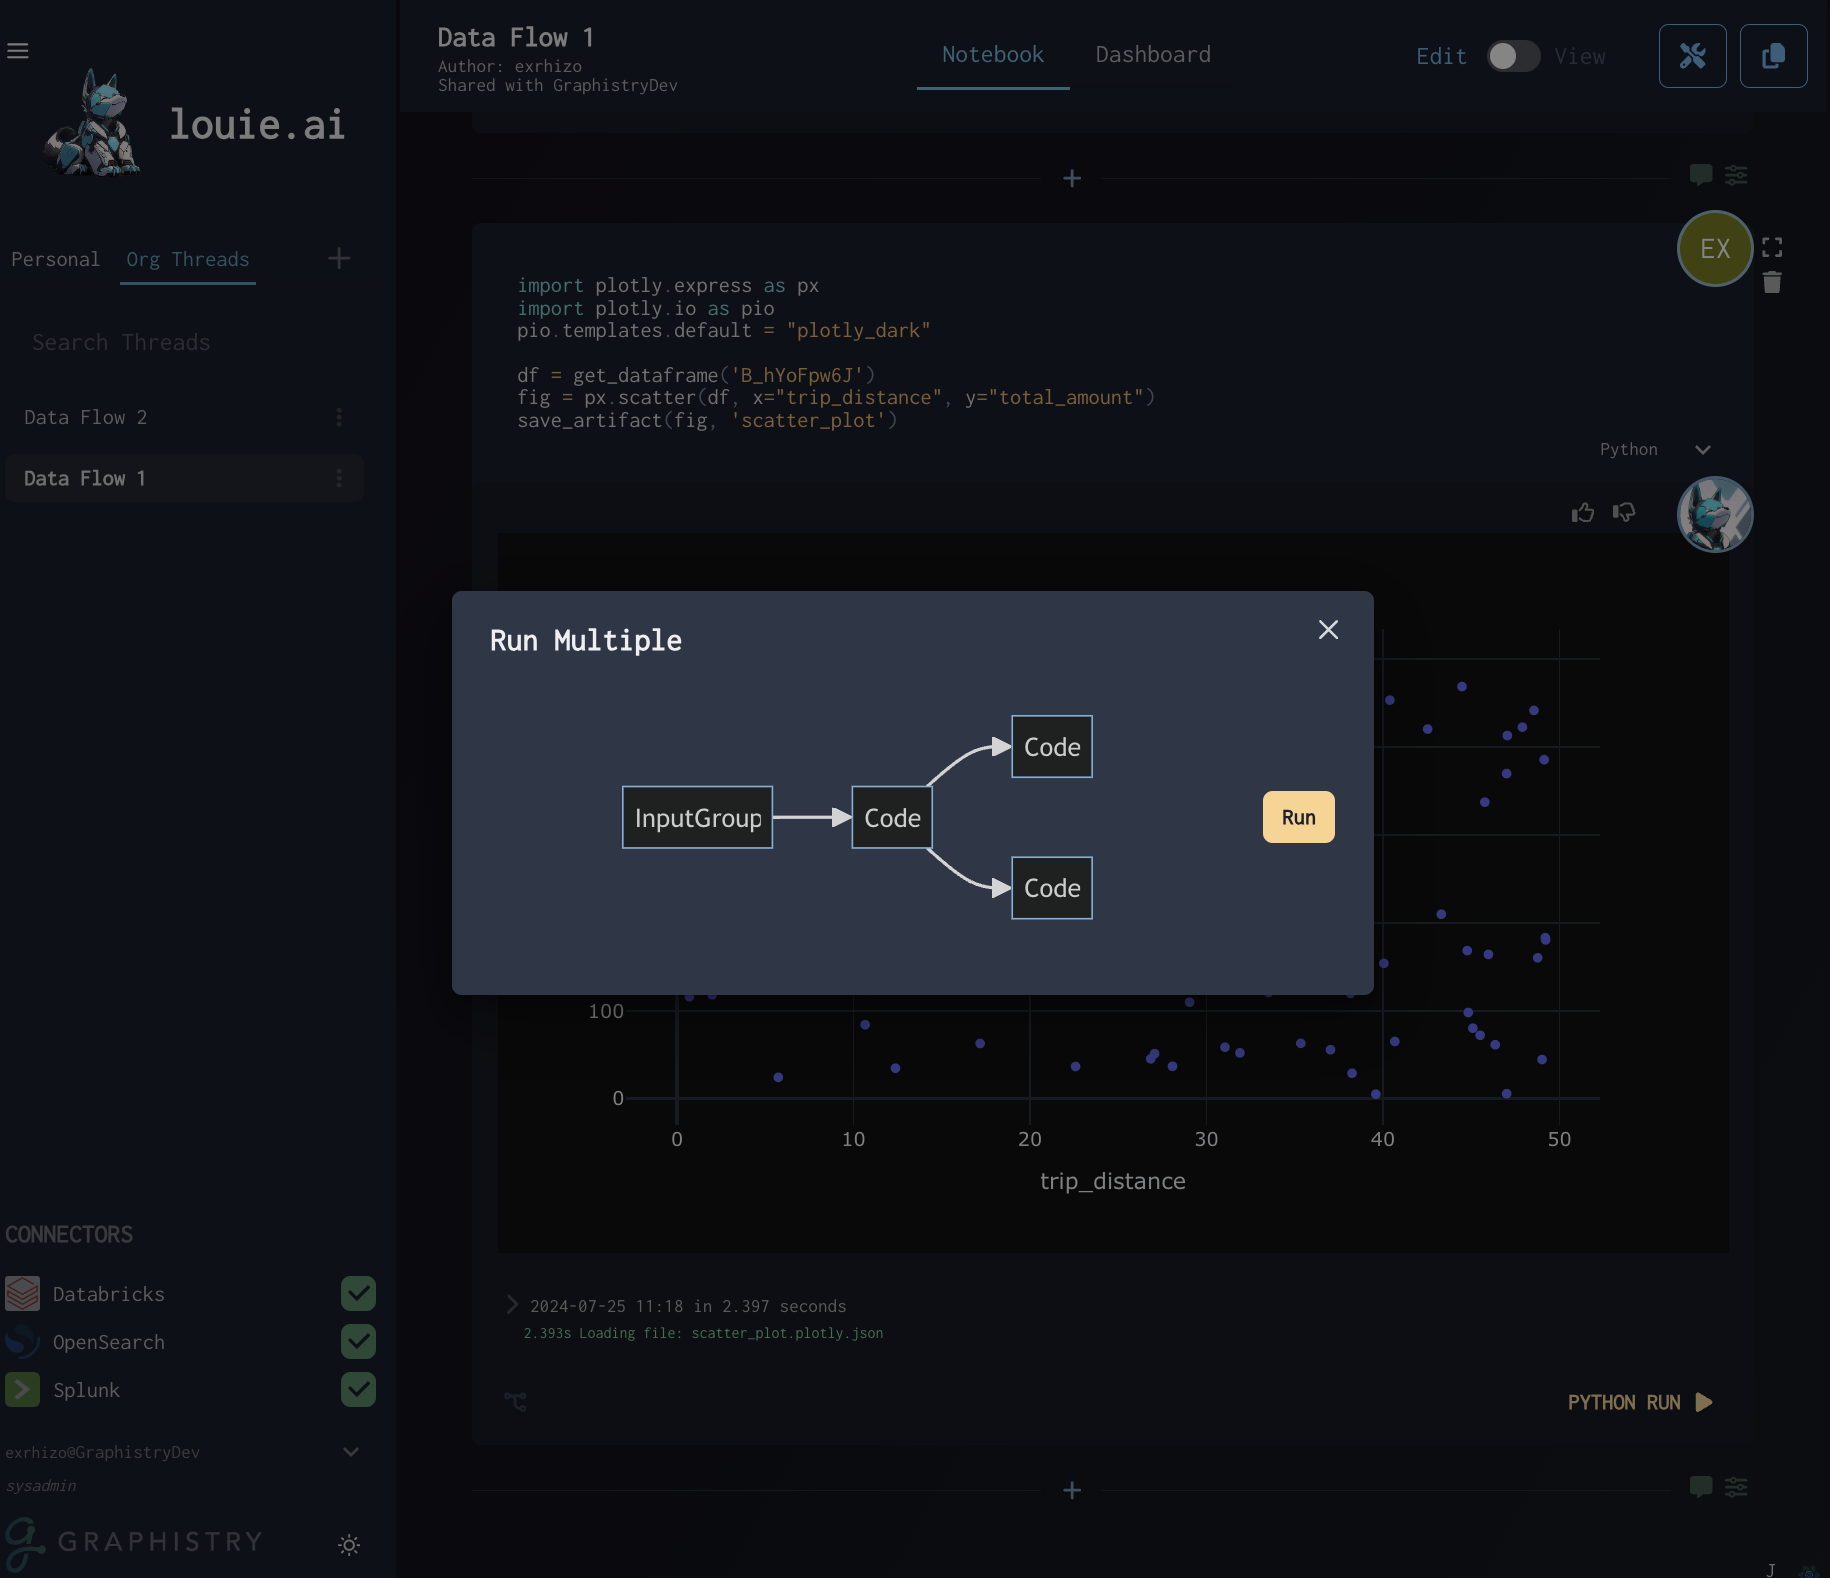Open comment icon above code cell
Viewport: 1830px width, 1578px height.
[x=1700, y=175]
